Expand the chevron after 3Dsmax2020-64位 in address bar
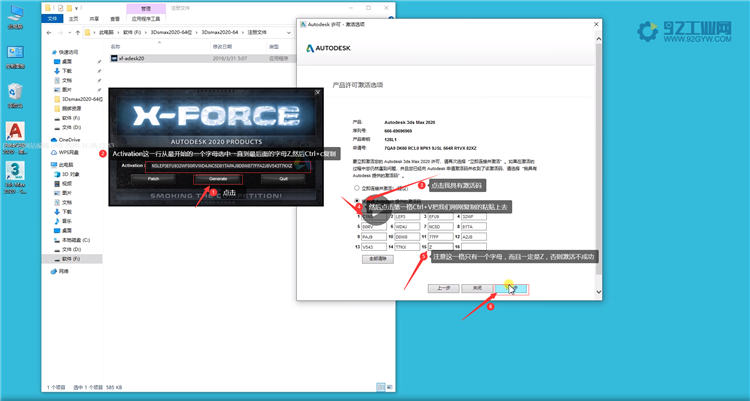Viewport: 750px width, 401px height. point(197,33)
